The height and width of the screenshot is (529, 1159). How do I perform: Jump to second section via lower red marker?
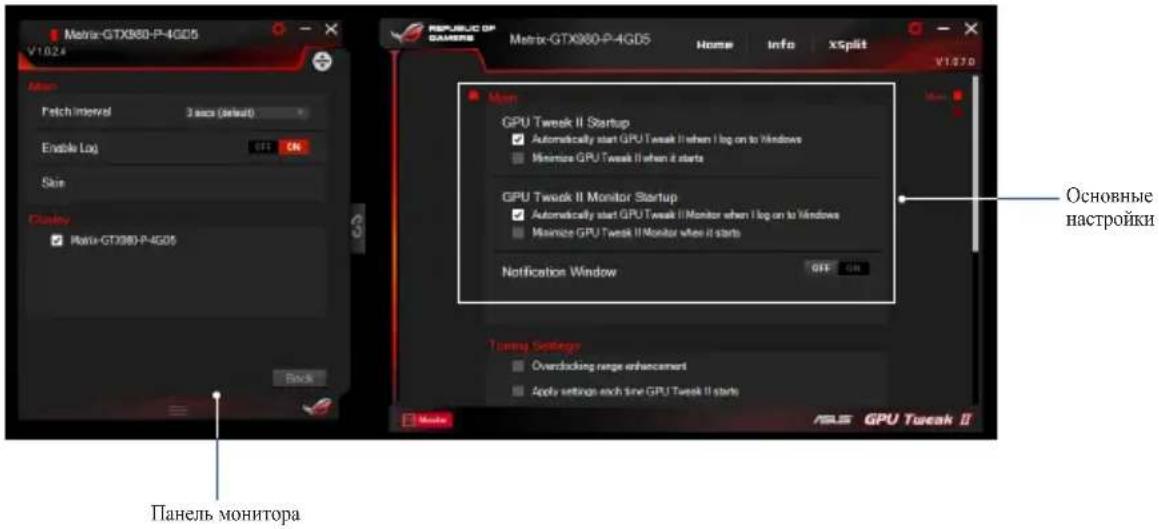click(956, 113)
